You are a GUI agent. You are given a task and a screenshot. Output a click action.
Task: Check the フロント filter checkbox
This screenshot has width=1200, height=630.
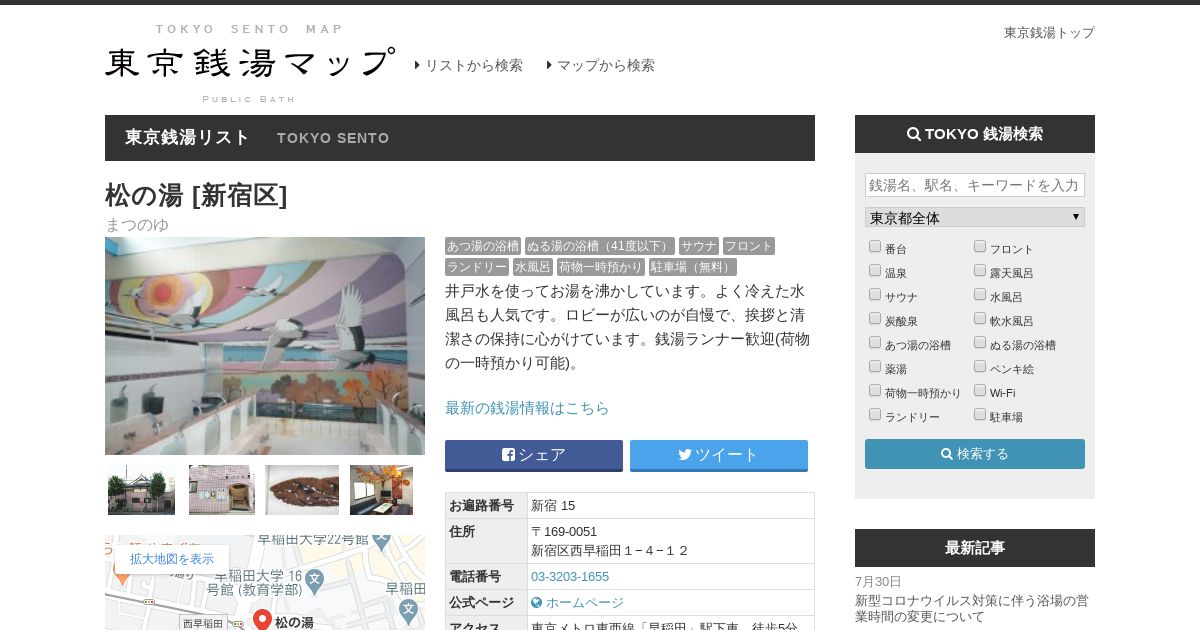[x=980, y=246]
